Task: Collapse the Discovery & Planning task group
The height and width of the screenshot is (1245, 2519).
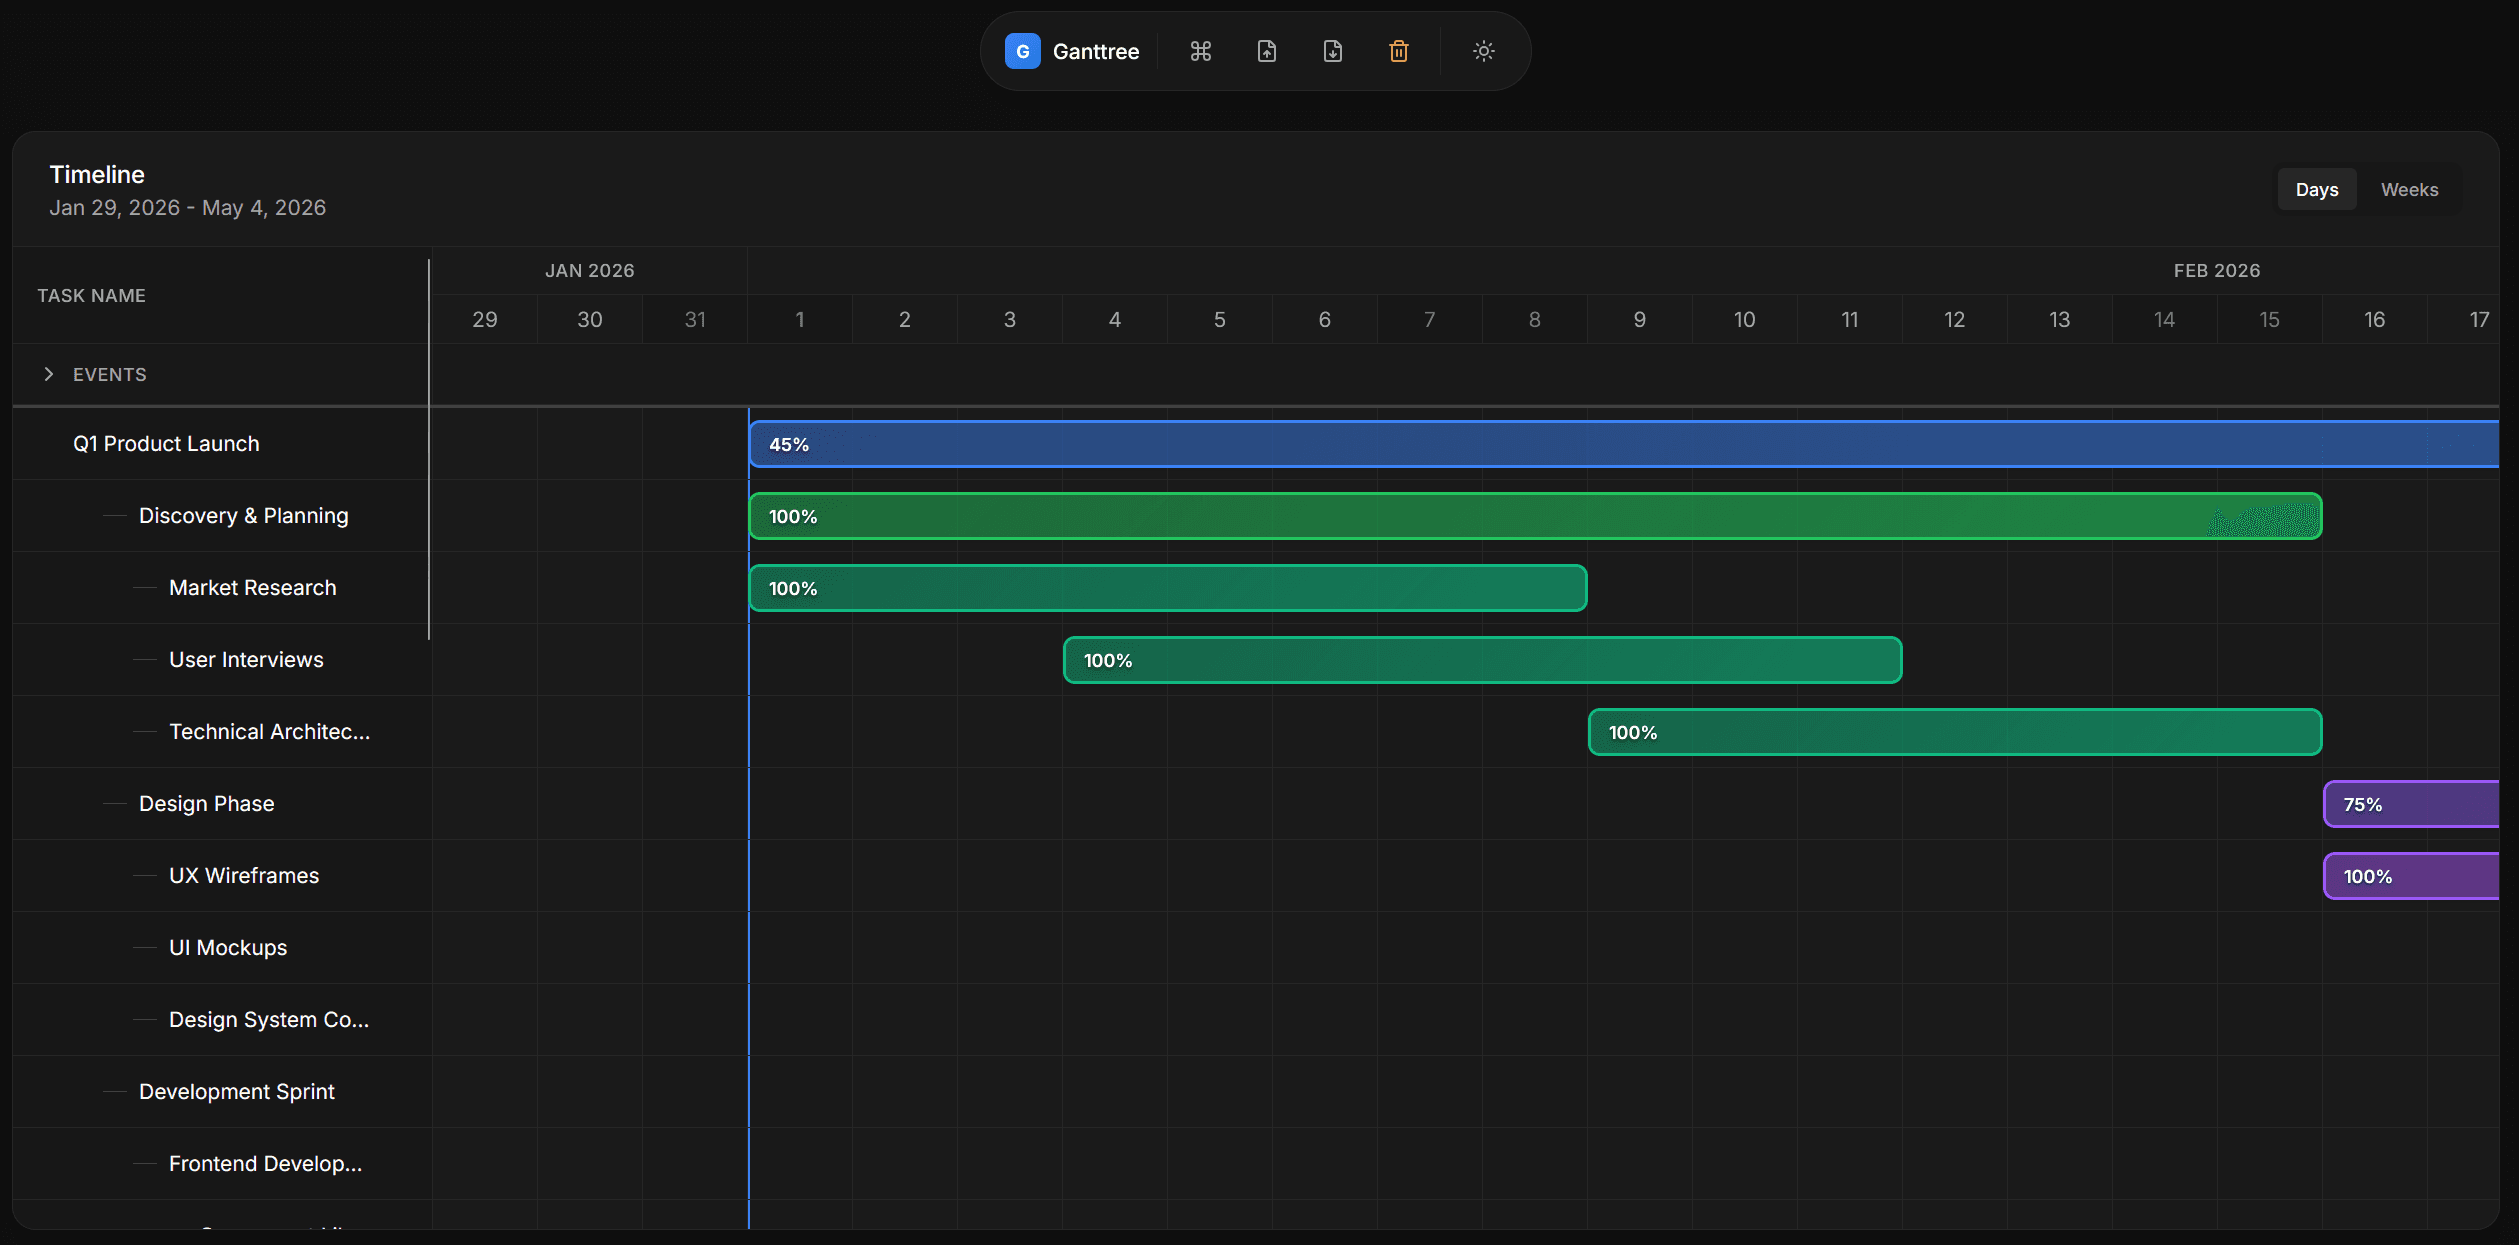Action: 113,516
